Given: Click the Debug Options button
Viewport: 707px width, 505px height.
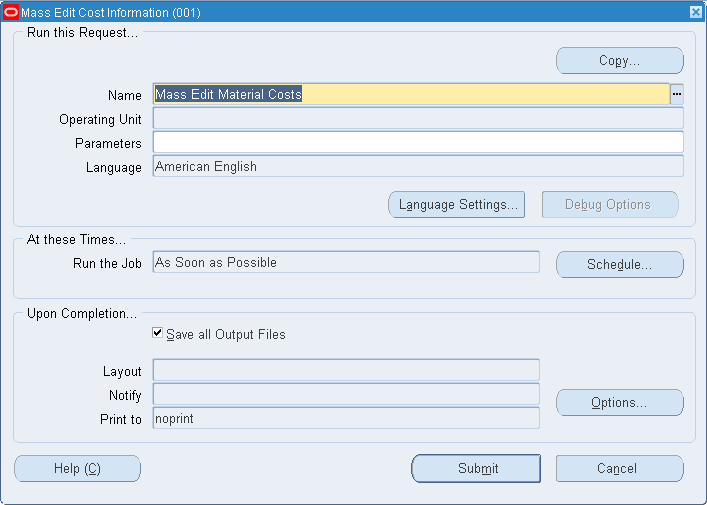Looking at the screenshot, I should pos(610,205).
